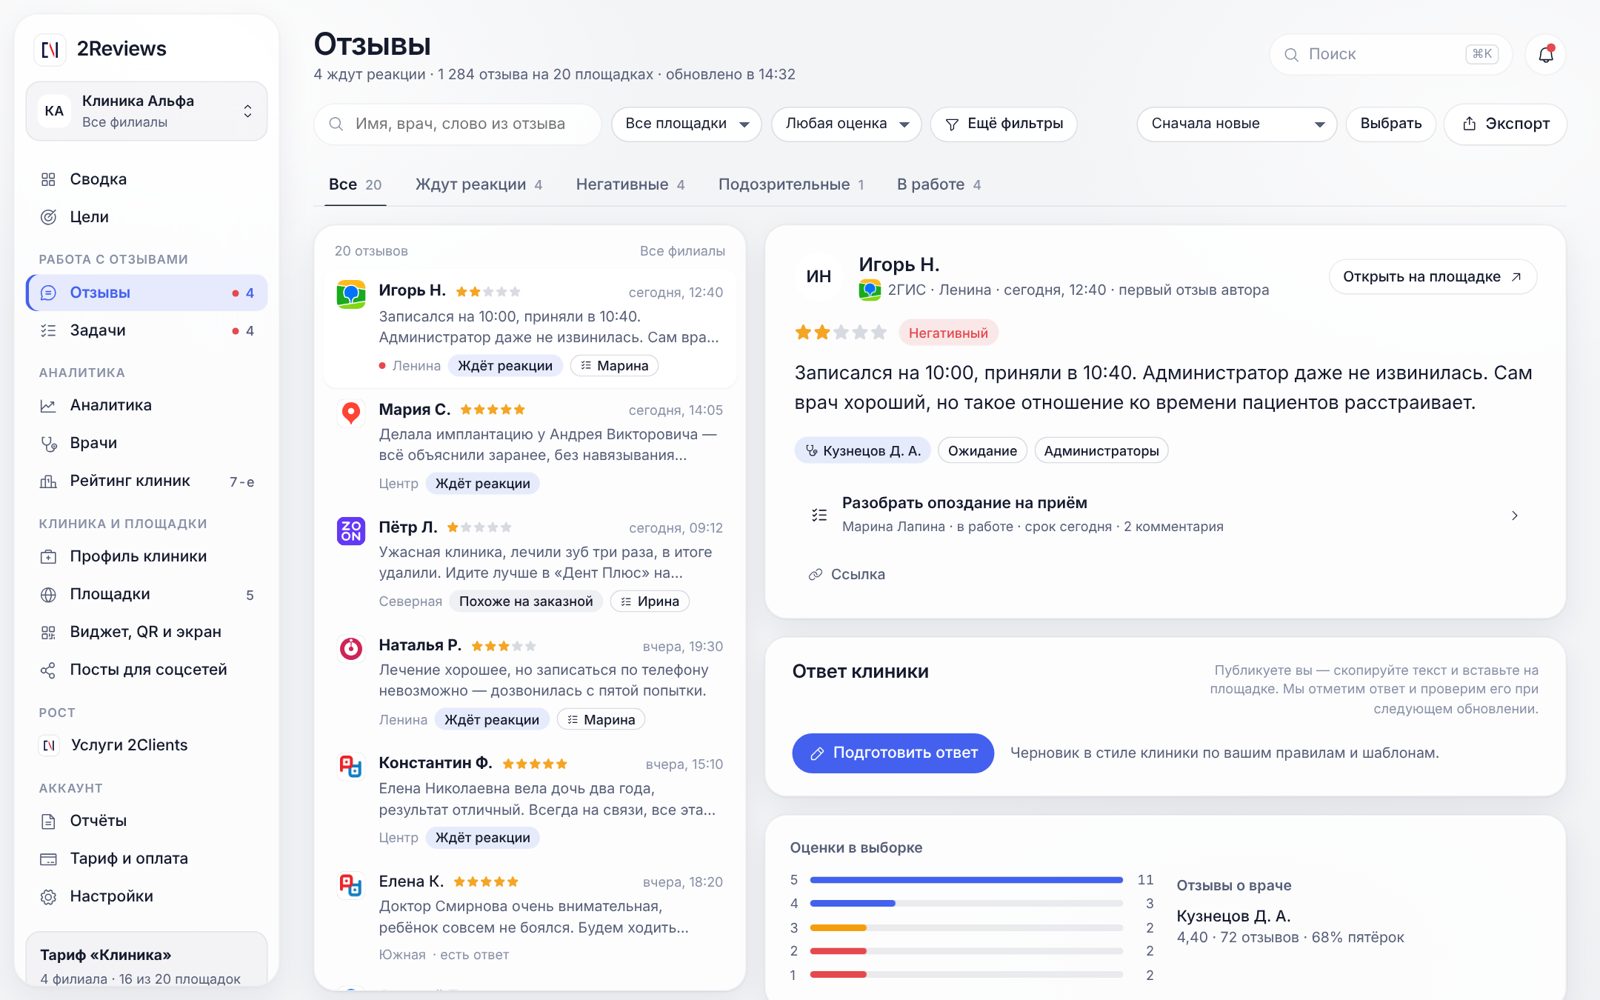Image resolution: width=1600 pixels, height=1000 pixels.
Task: Open Сначала новые sort dropdown
Action: pos(1237,124)
